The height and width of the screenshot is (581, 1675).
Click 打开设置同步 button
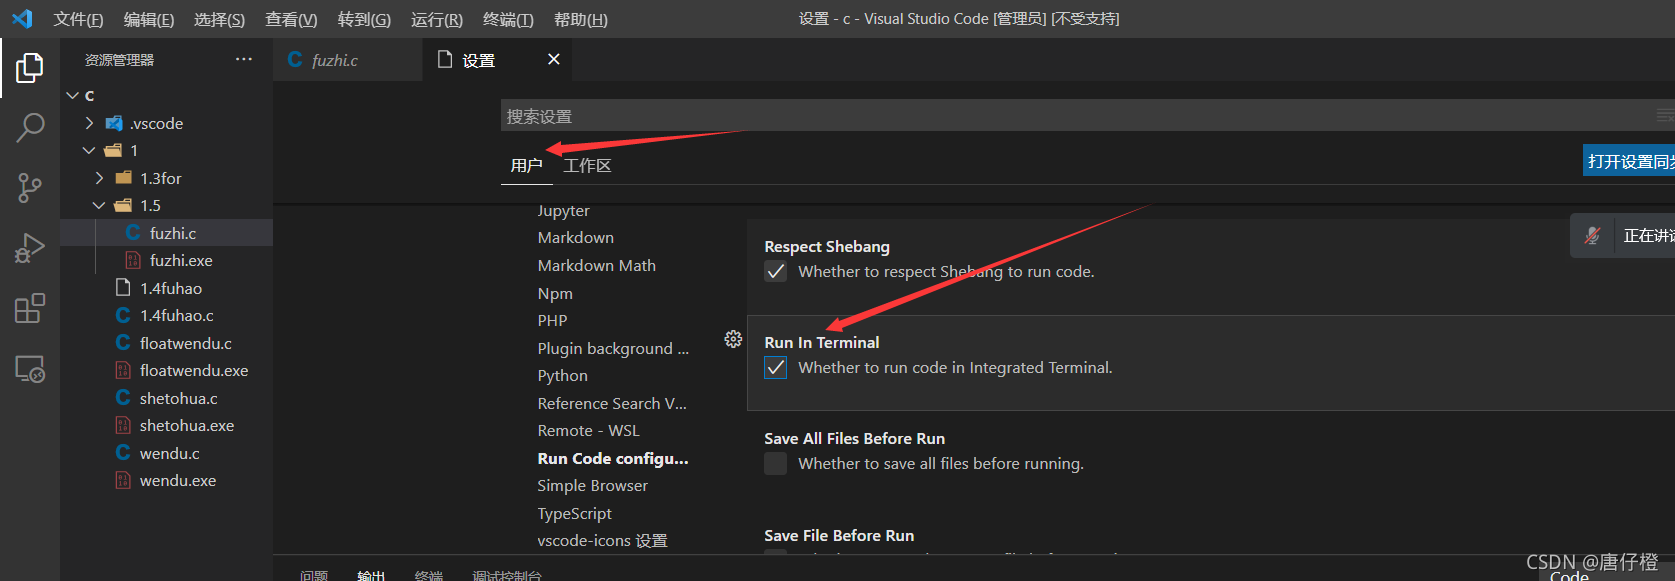coord(1629,161)
